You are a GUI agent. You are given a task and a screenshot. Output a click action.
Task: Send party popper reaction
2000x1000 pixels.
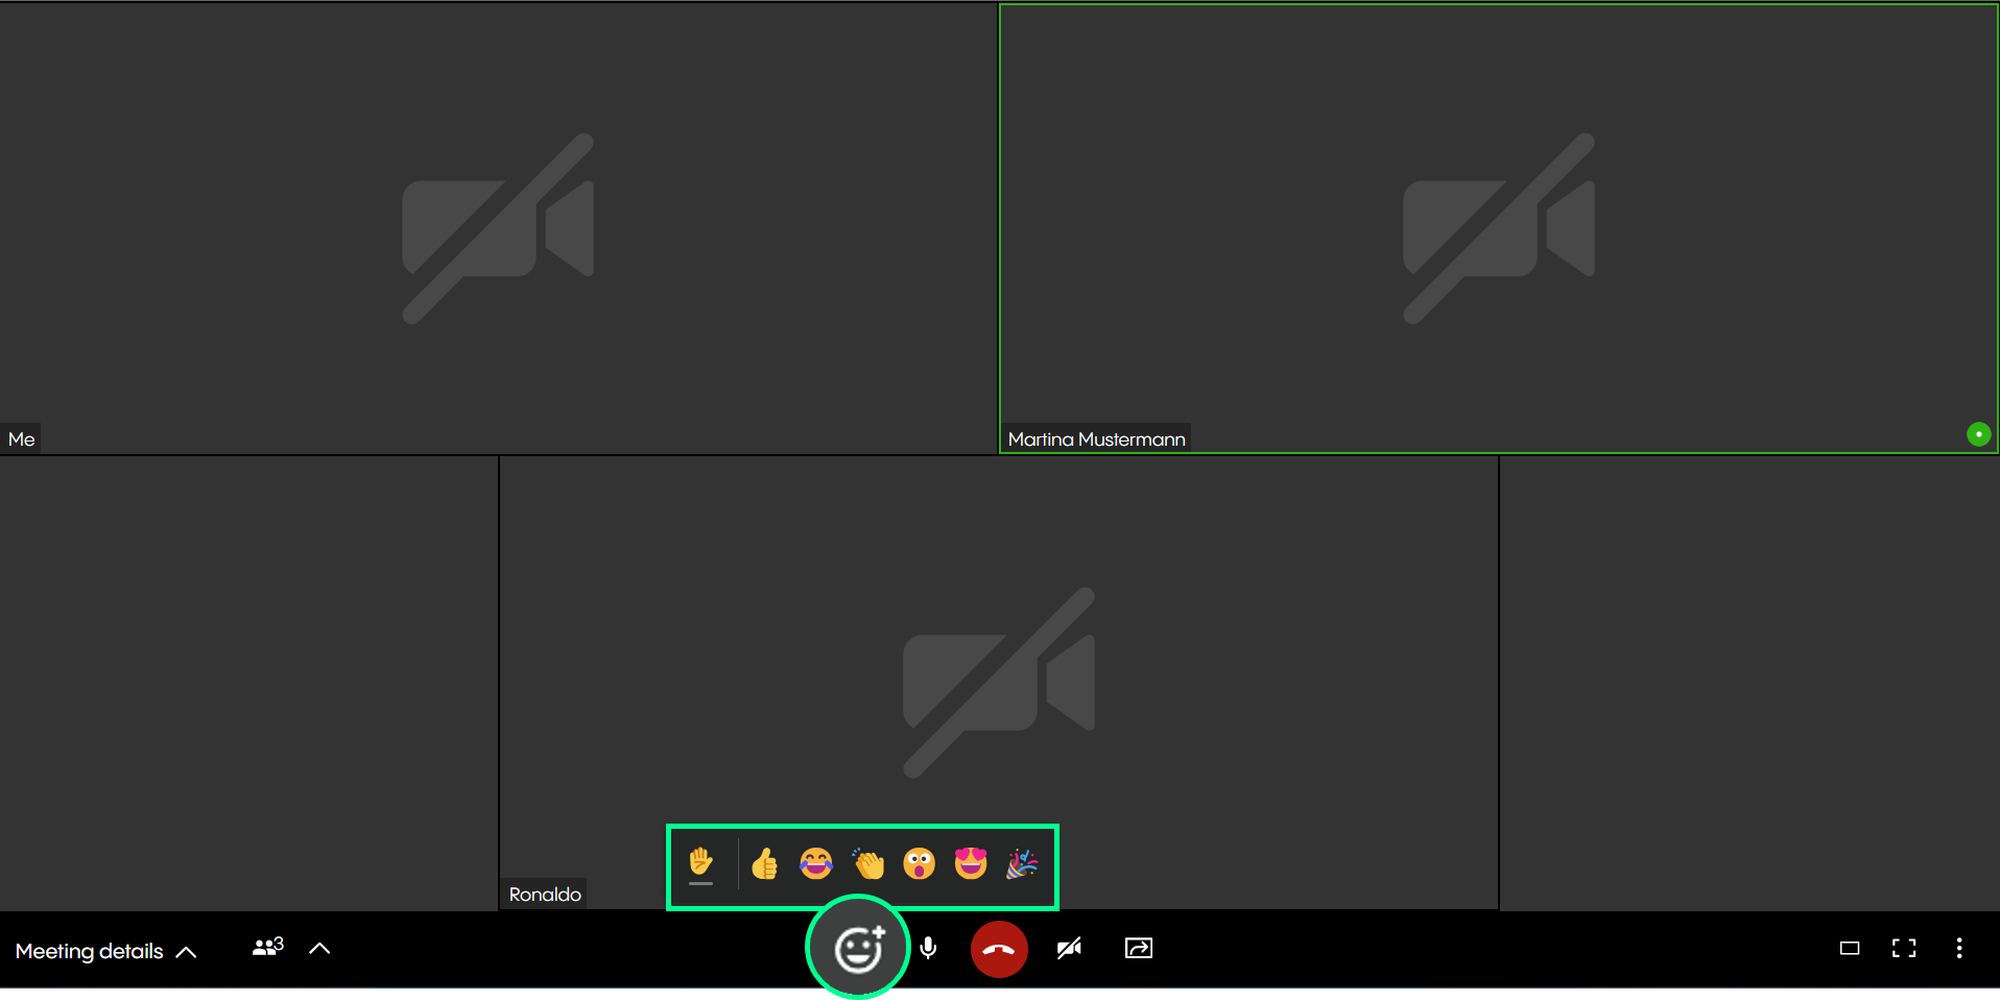tap(1021, 863)
